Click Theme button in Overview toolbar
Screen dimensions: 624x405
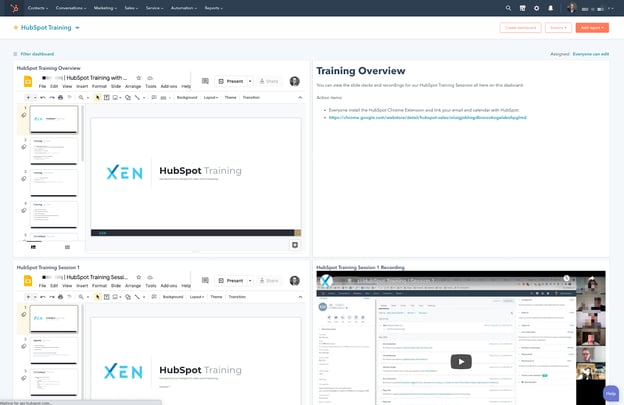coord(230,97)
